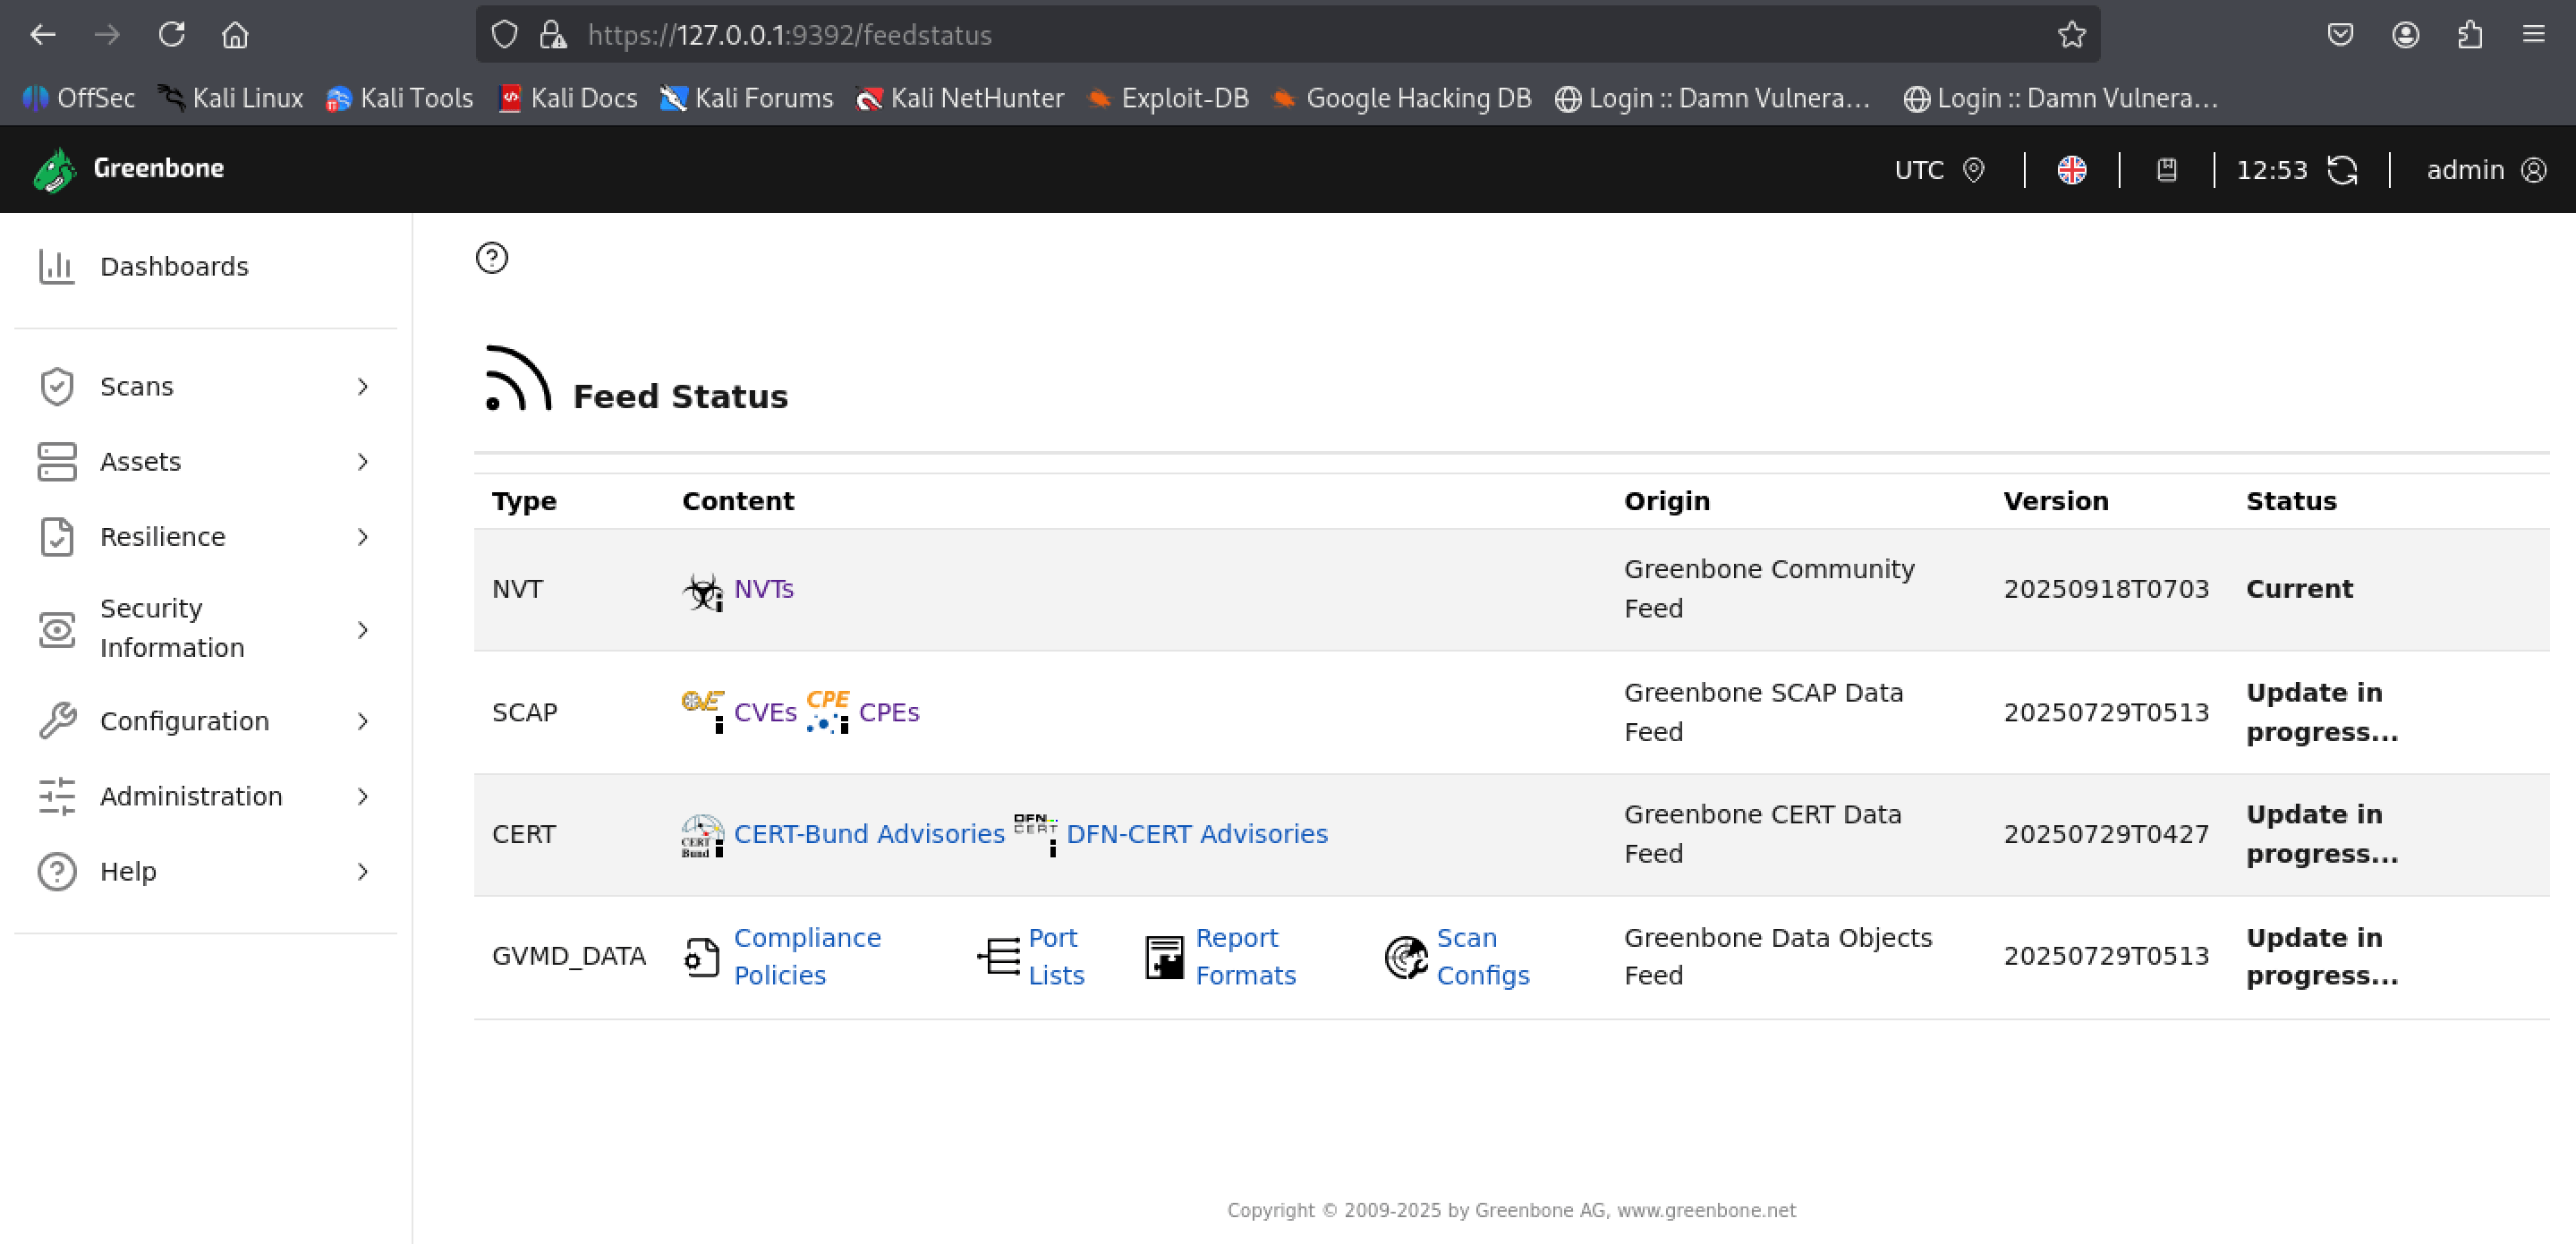The image size is (2576, 1244).
Task: Open the manual book icon in header
Action: (x=2167, y=170)
